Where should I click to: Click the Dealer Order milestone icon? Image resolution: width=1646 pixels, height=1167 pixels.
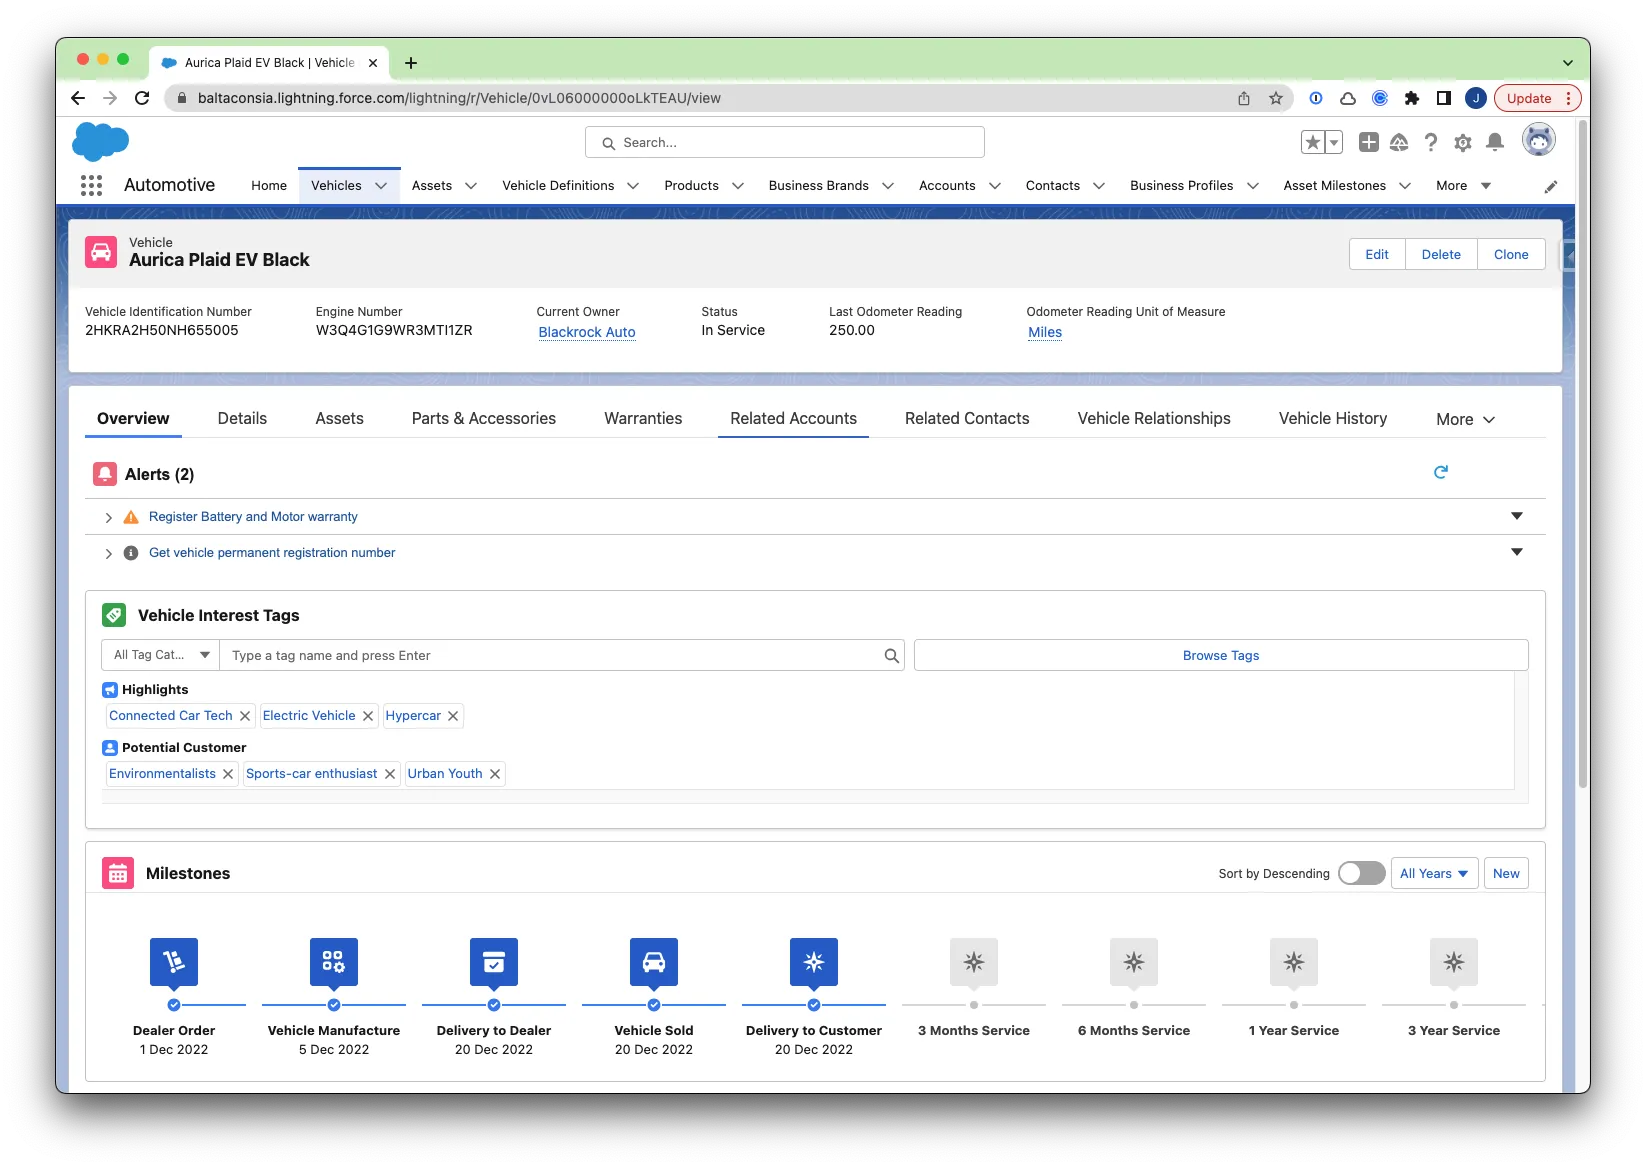click(174, 962)
